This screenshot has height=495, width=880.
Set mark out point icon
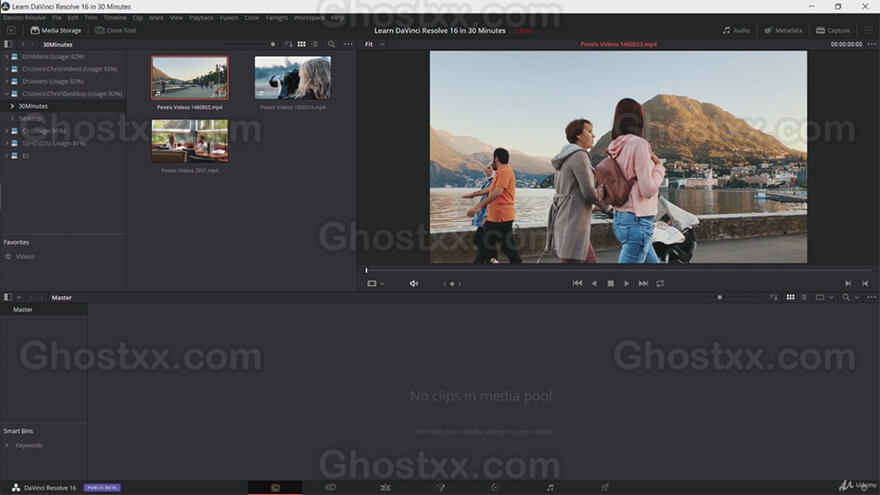(x=865, y=284)
